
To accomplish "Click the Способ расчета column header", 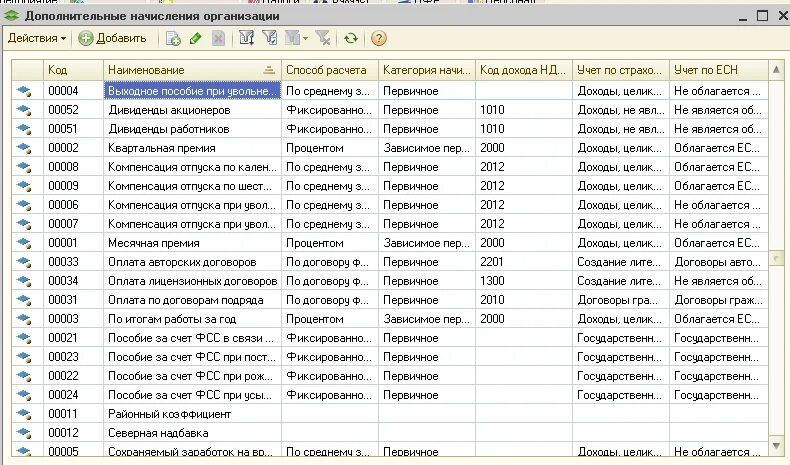I will pyautogui.click(x=330, y=70).
